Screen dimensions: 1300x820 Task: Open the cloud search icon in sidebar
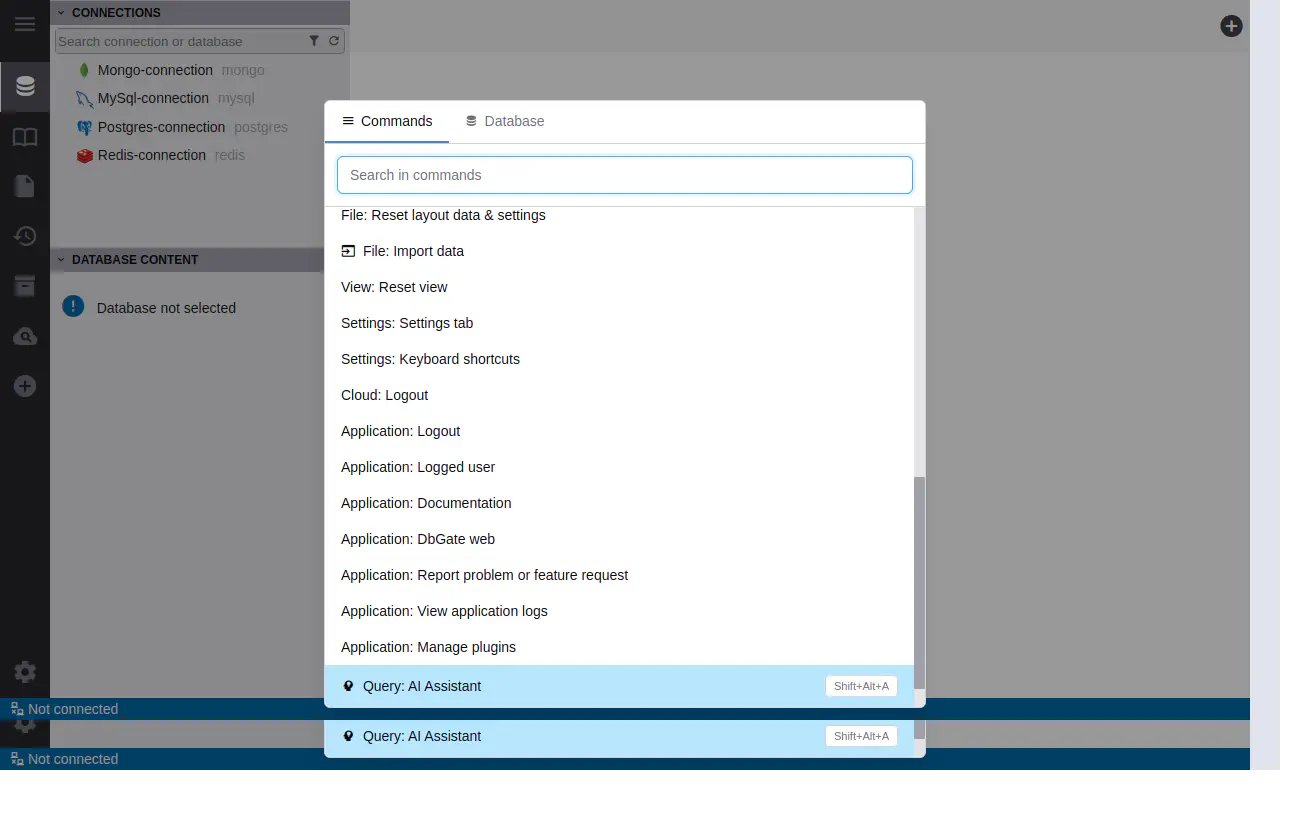25,336
